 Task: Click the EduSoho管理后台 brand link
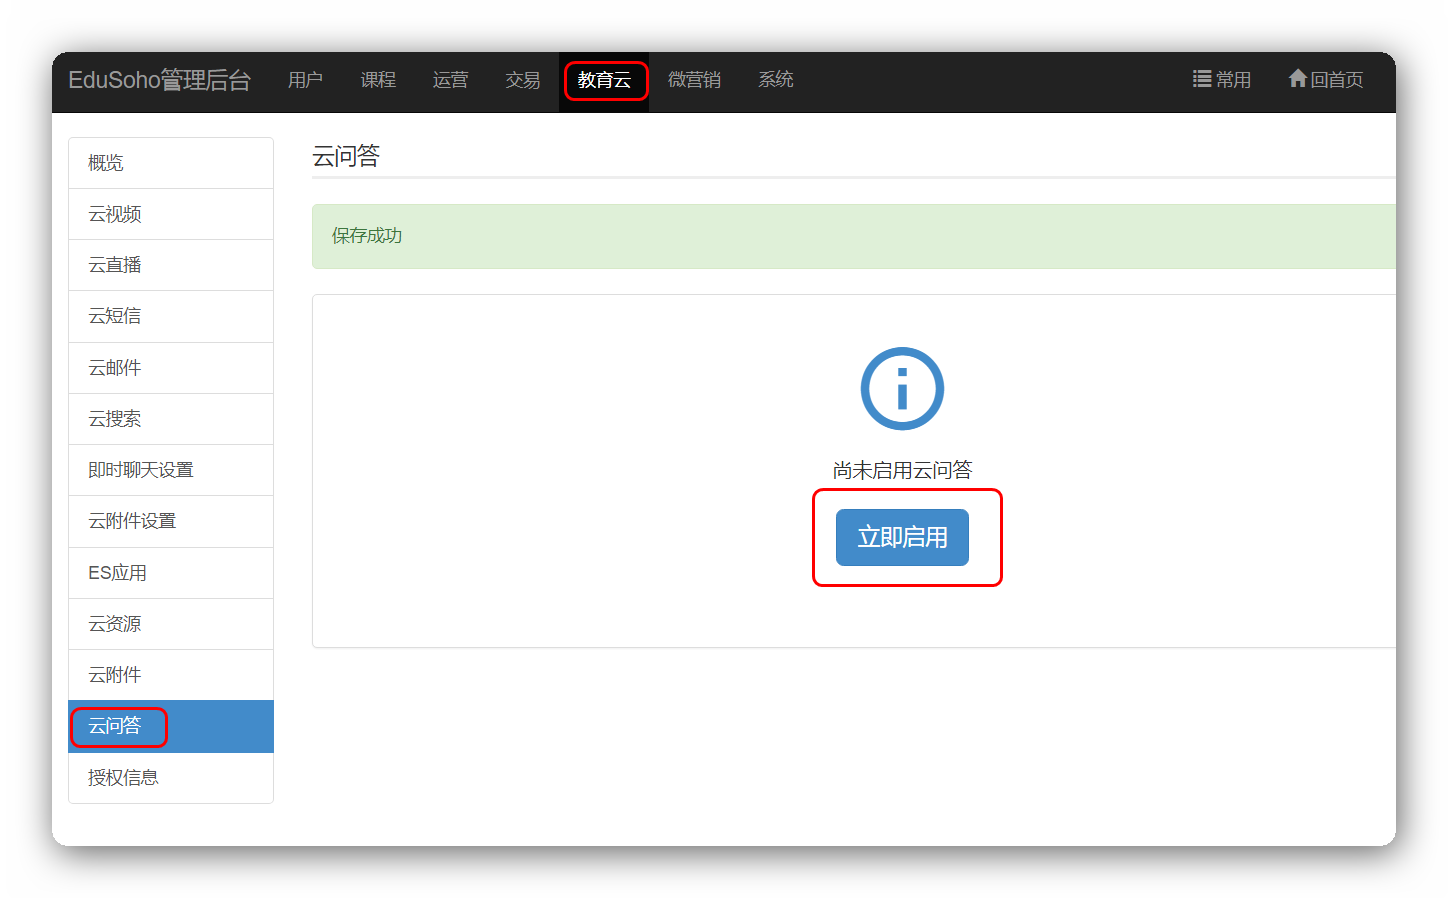click(159, 80)
